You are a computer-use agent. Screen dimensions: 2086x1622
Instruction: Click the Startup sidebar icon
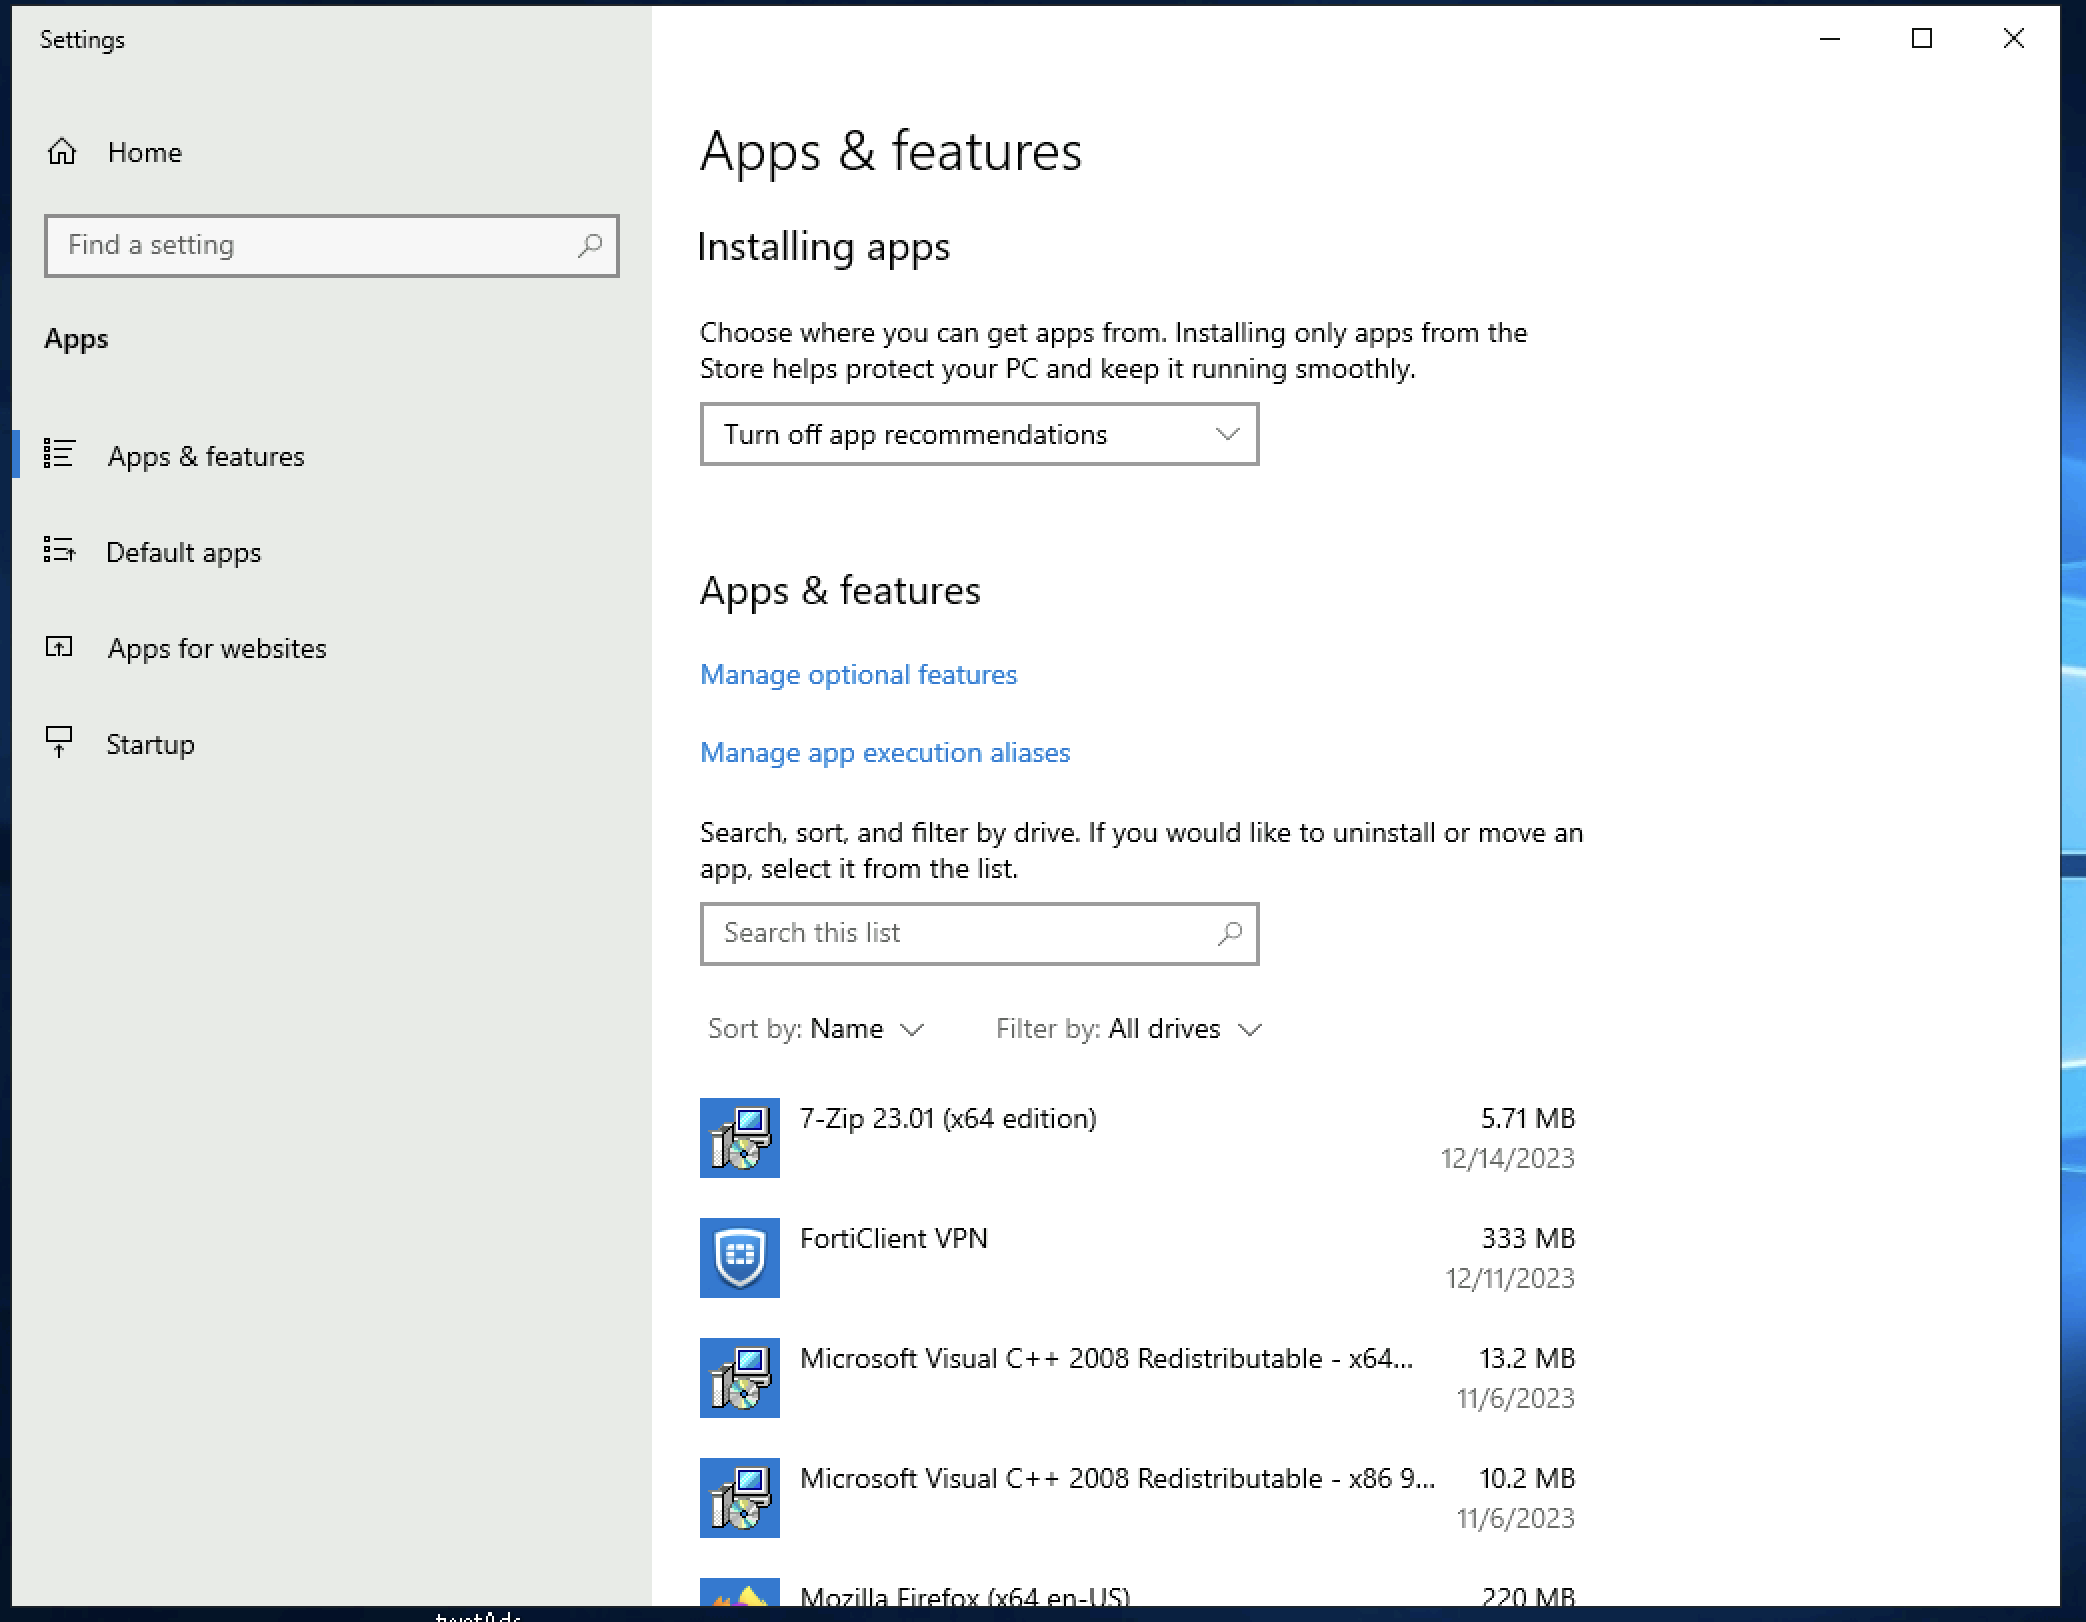[x=59, y=742]
